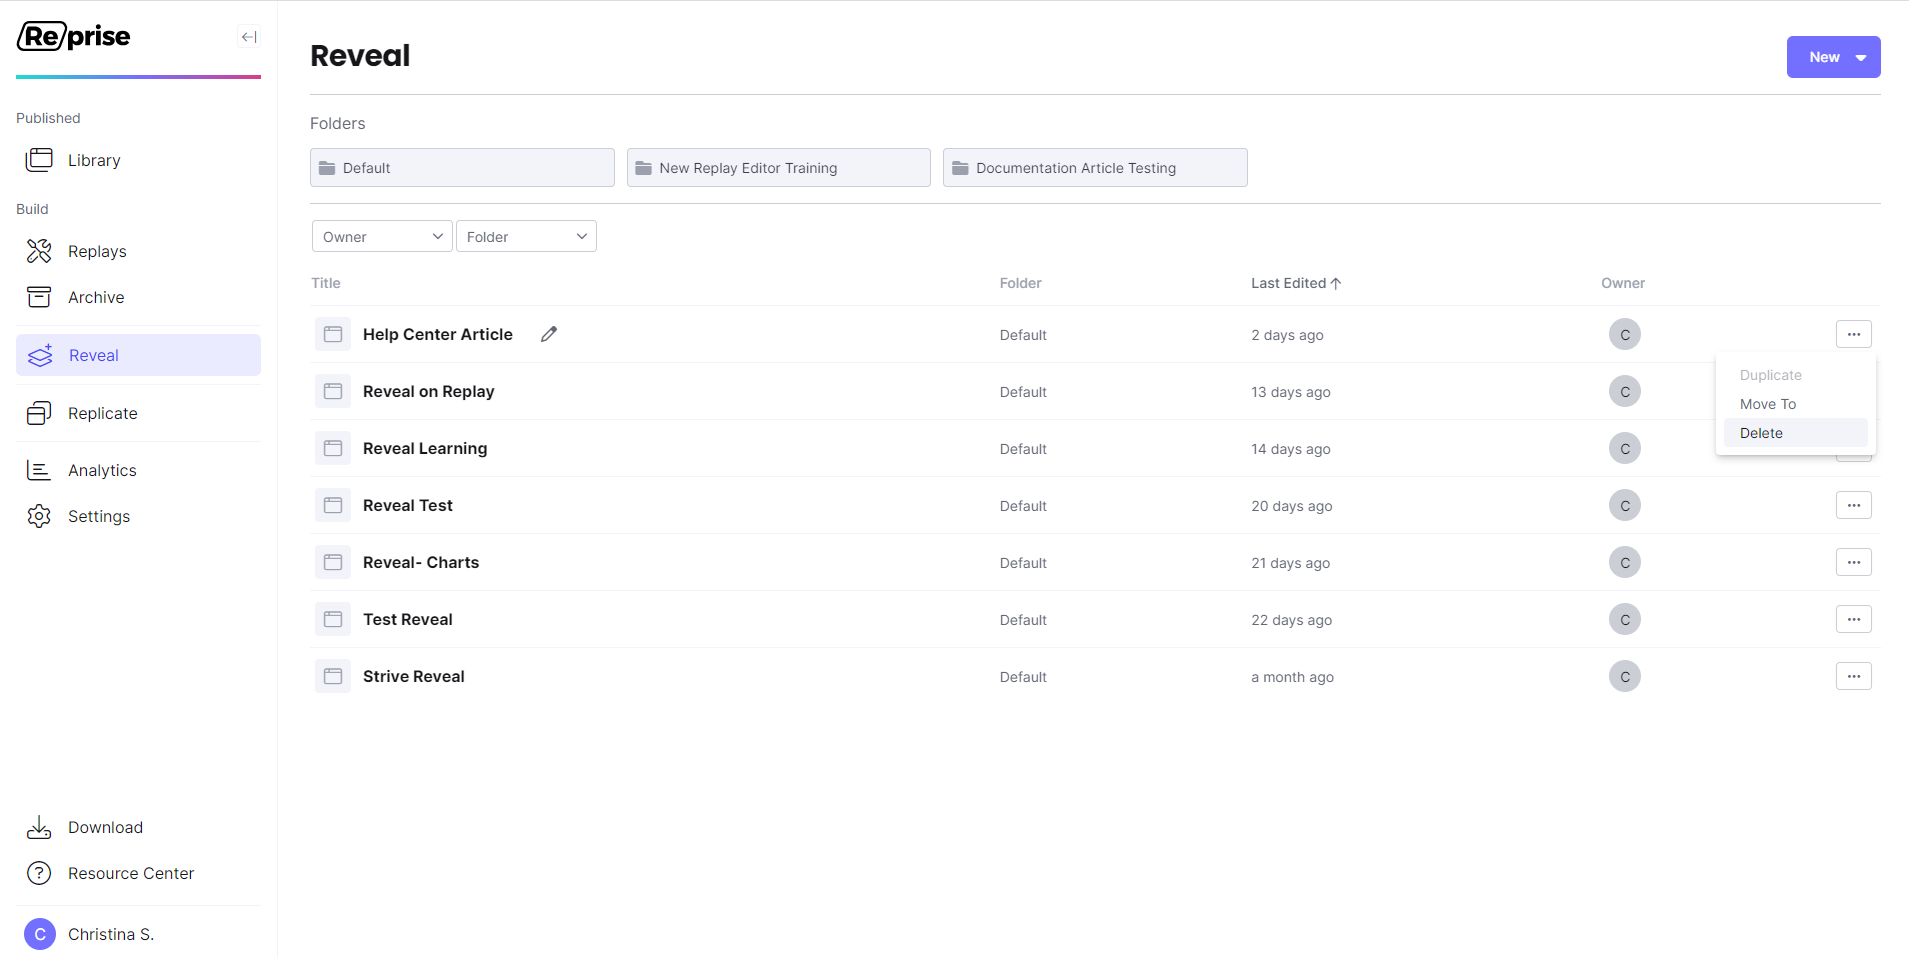The image size is (1909, 958).
Task: Click the Reveal- Charts row icon
Action: pos(333,562)
